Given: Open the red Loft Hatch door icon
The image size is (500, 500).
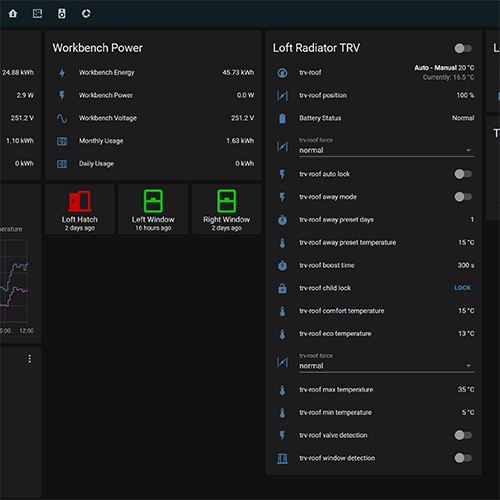Looking at the screenshot, I should click(80, 201).
